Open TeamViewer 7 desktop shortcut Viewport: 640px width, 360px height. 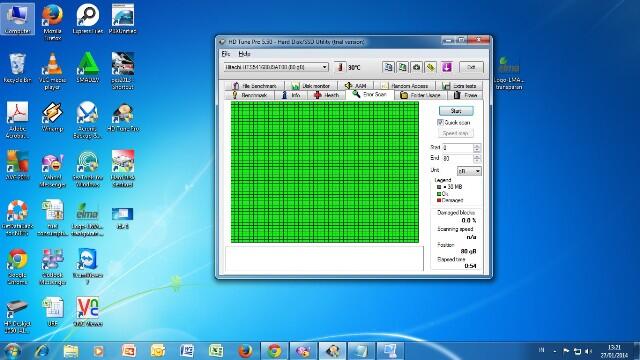(87, 266)
